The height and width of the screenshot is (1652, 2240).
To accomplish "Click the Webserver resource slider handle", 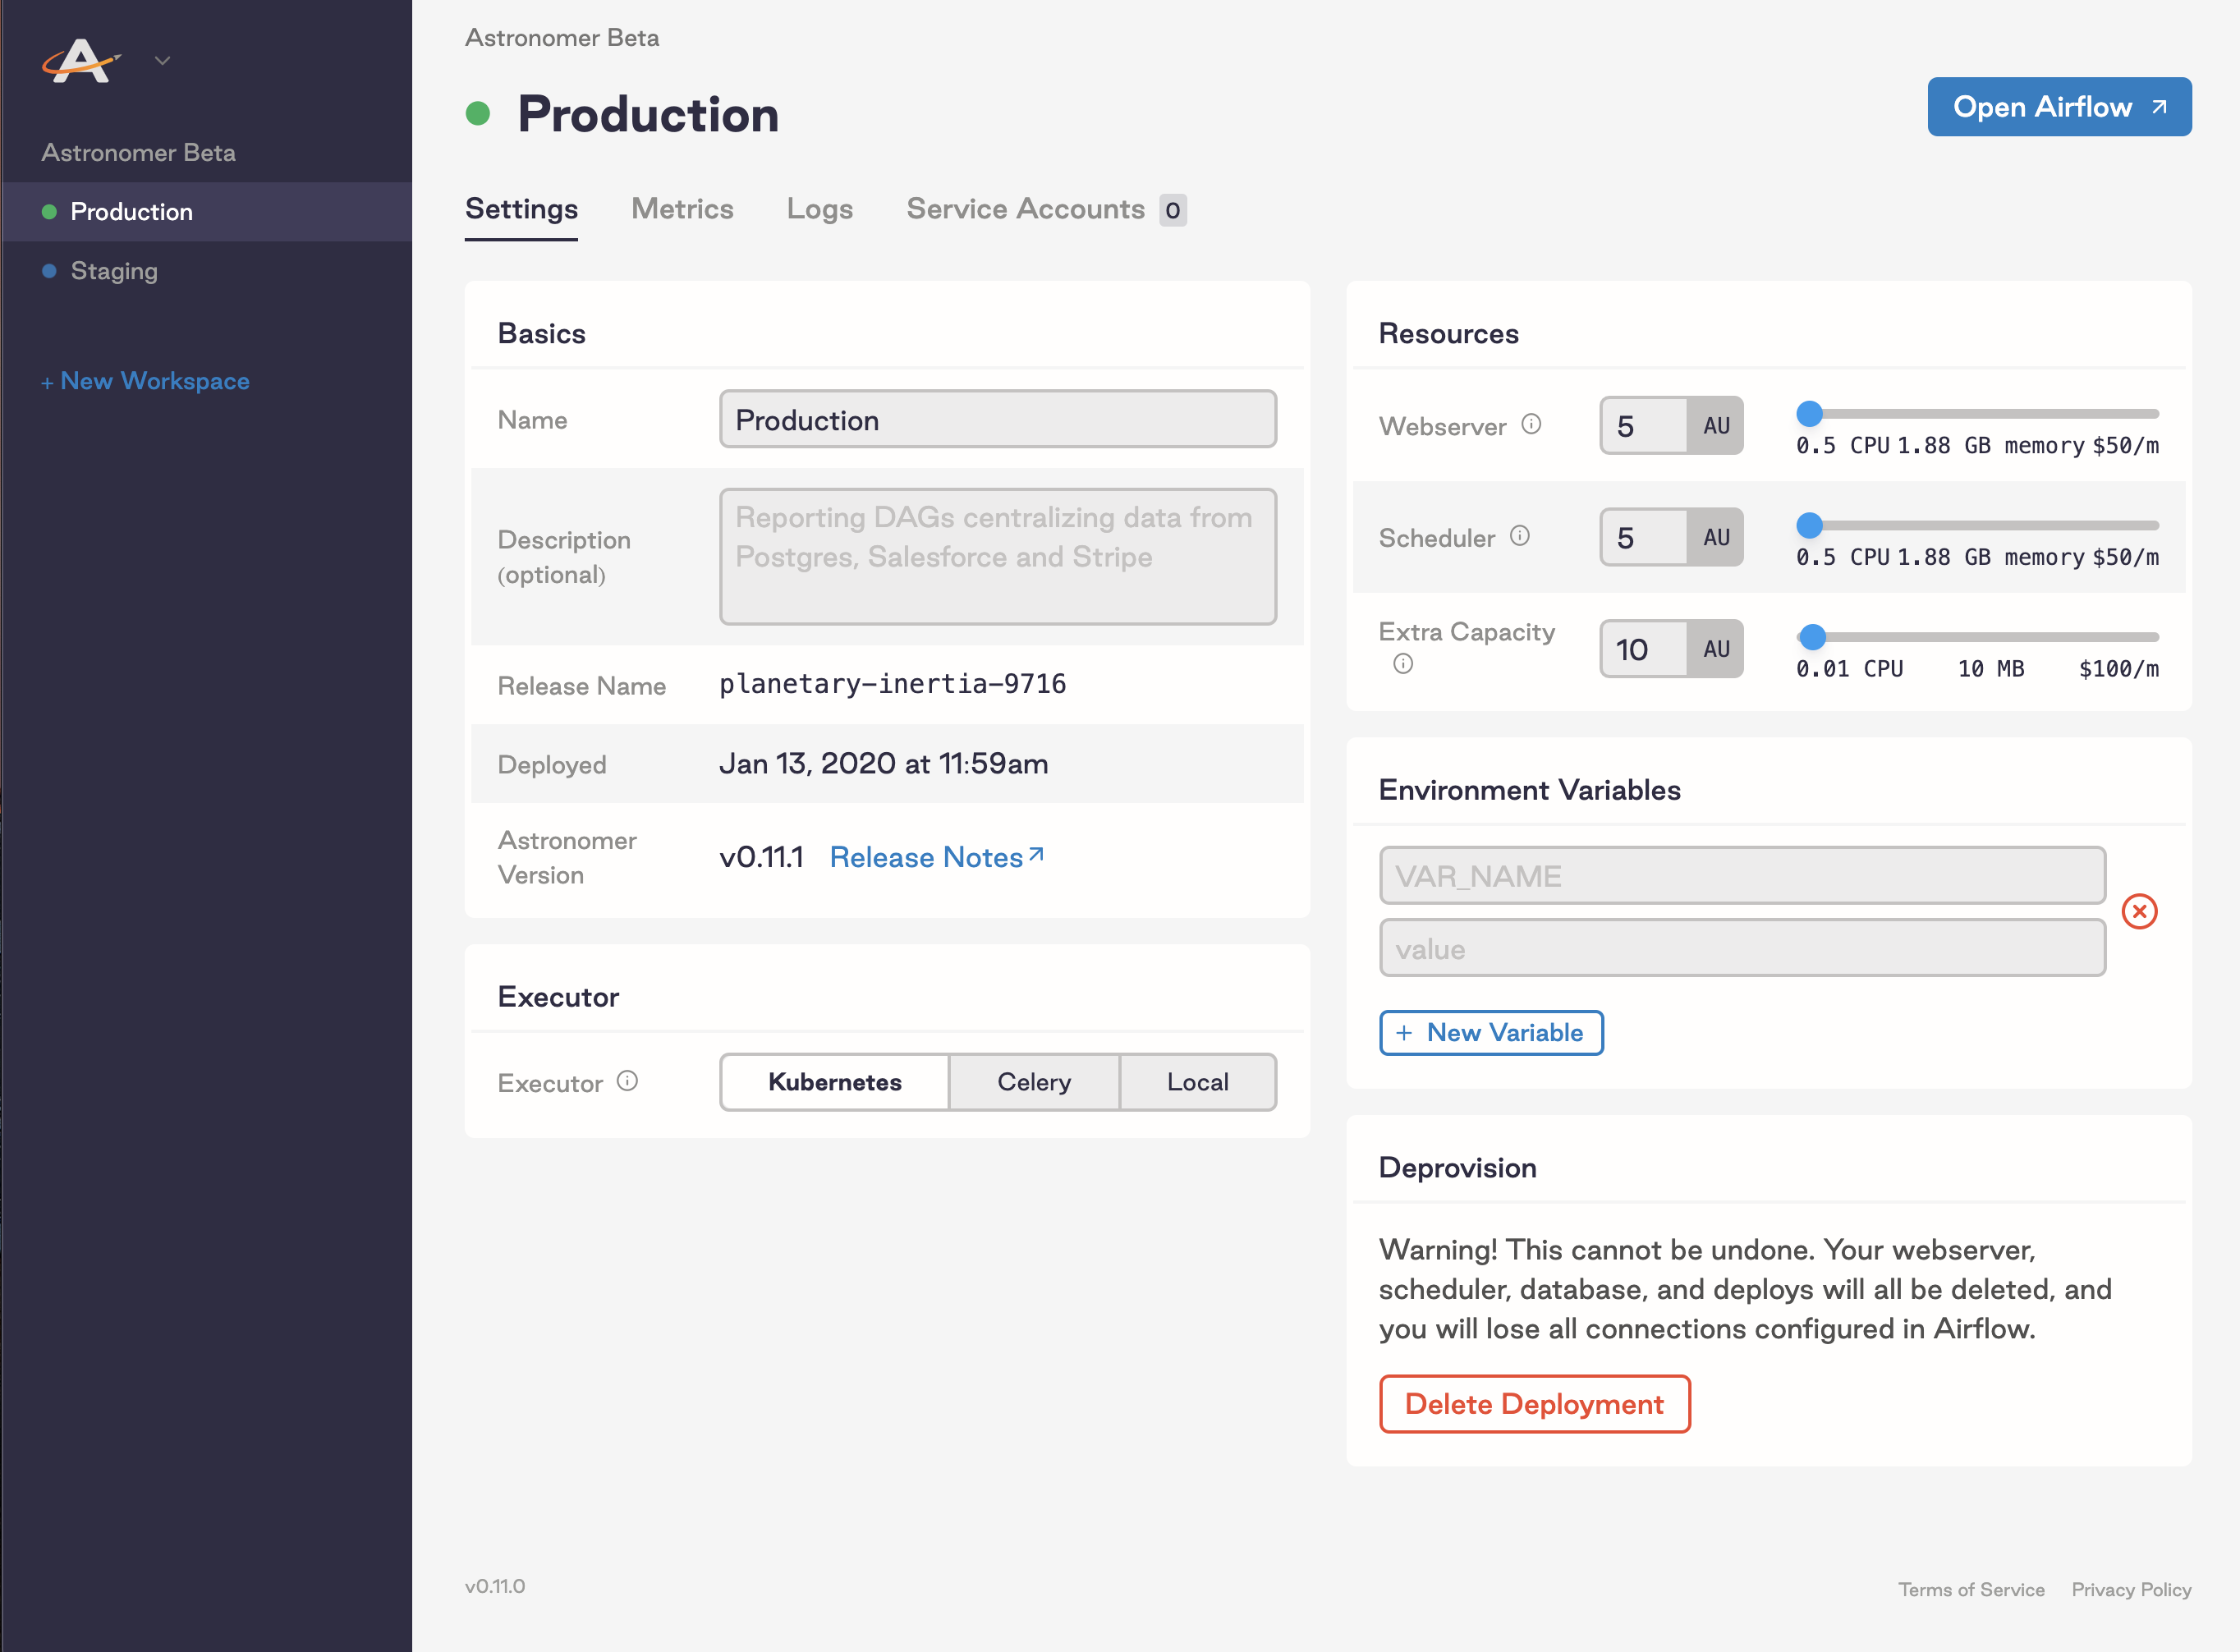I will tap(1809, 413).
